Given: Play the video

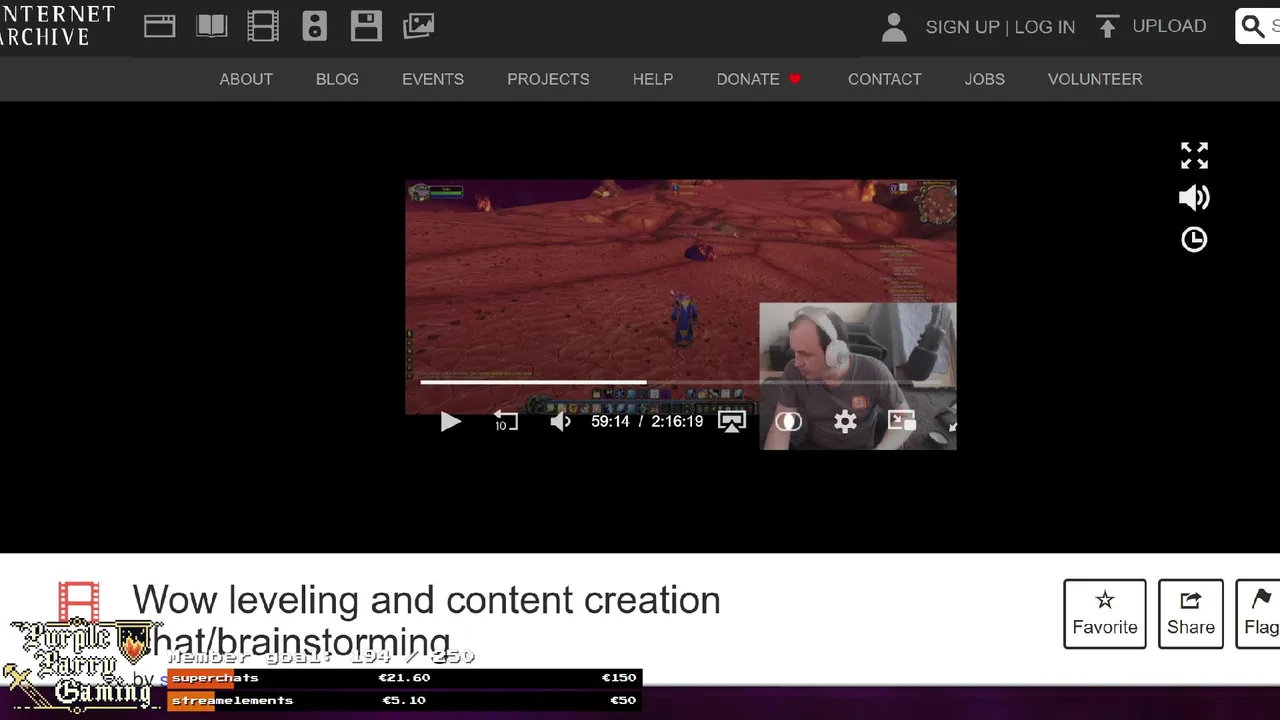Looking at the screenshot, I should point(451,422).
